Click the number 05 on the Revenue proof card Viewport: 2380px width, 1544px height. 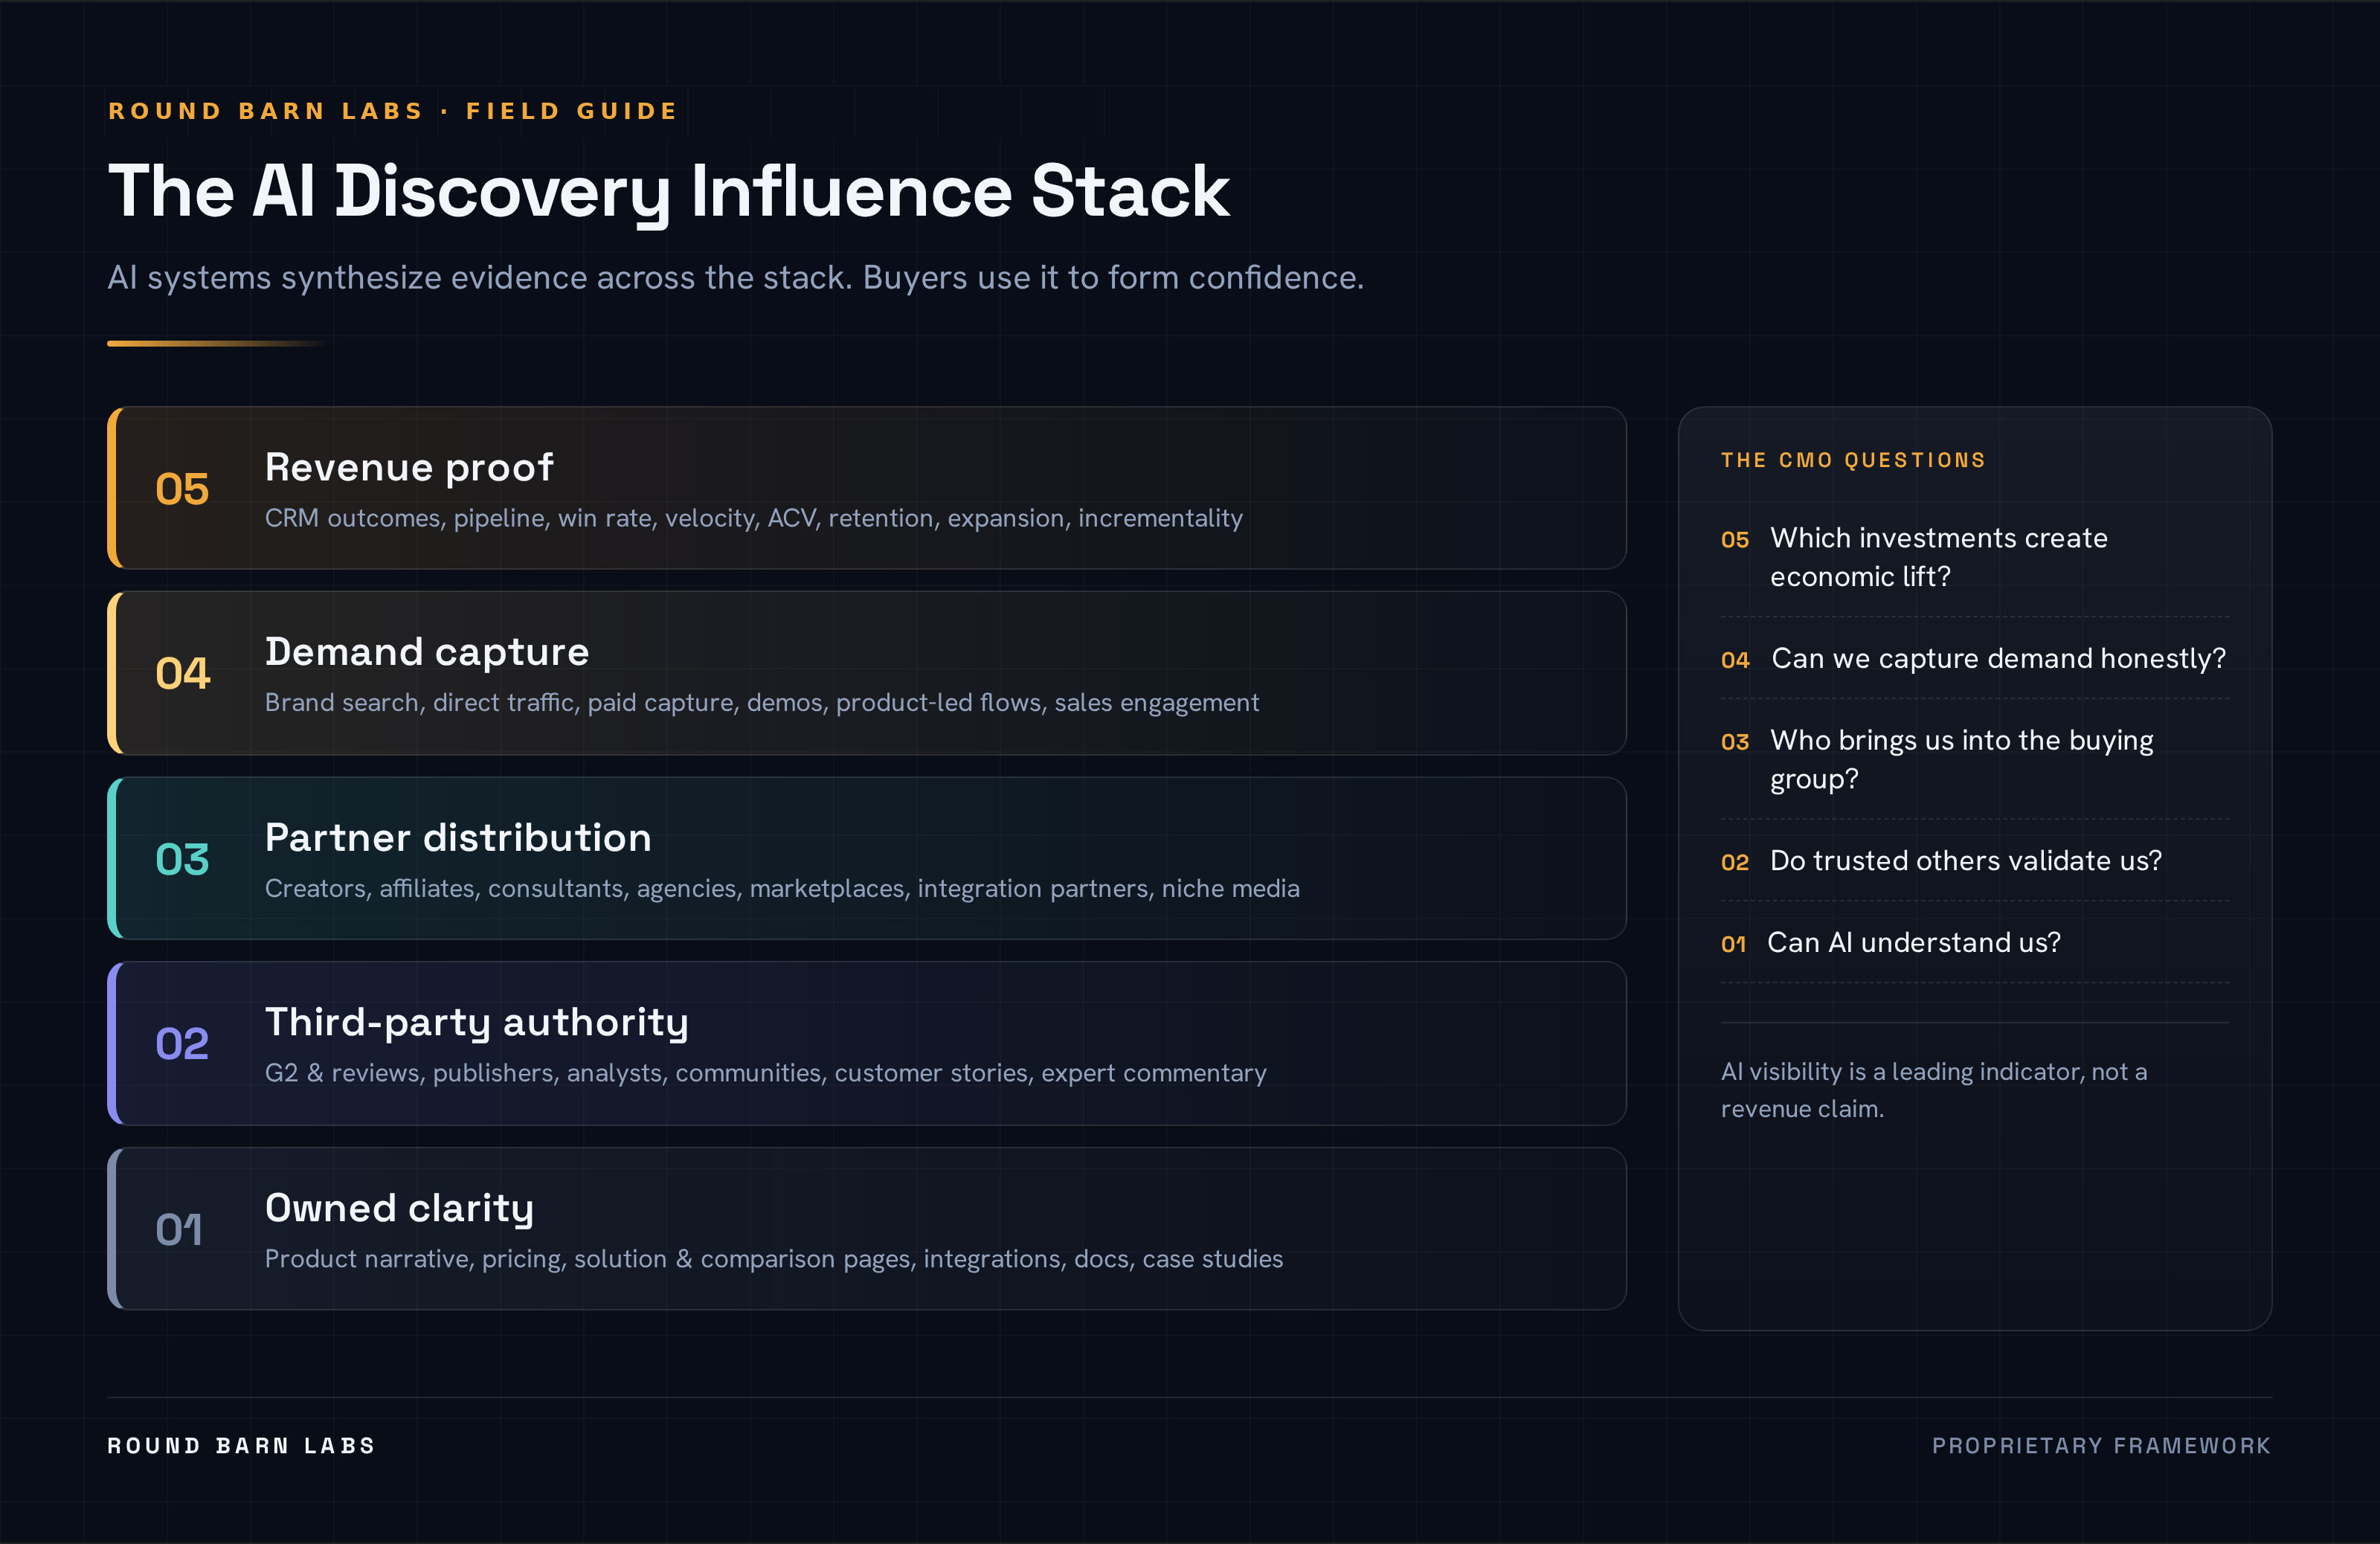(182, 489)
